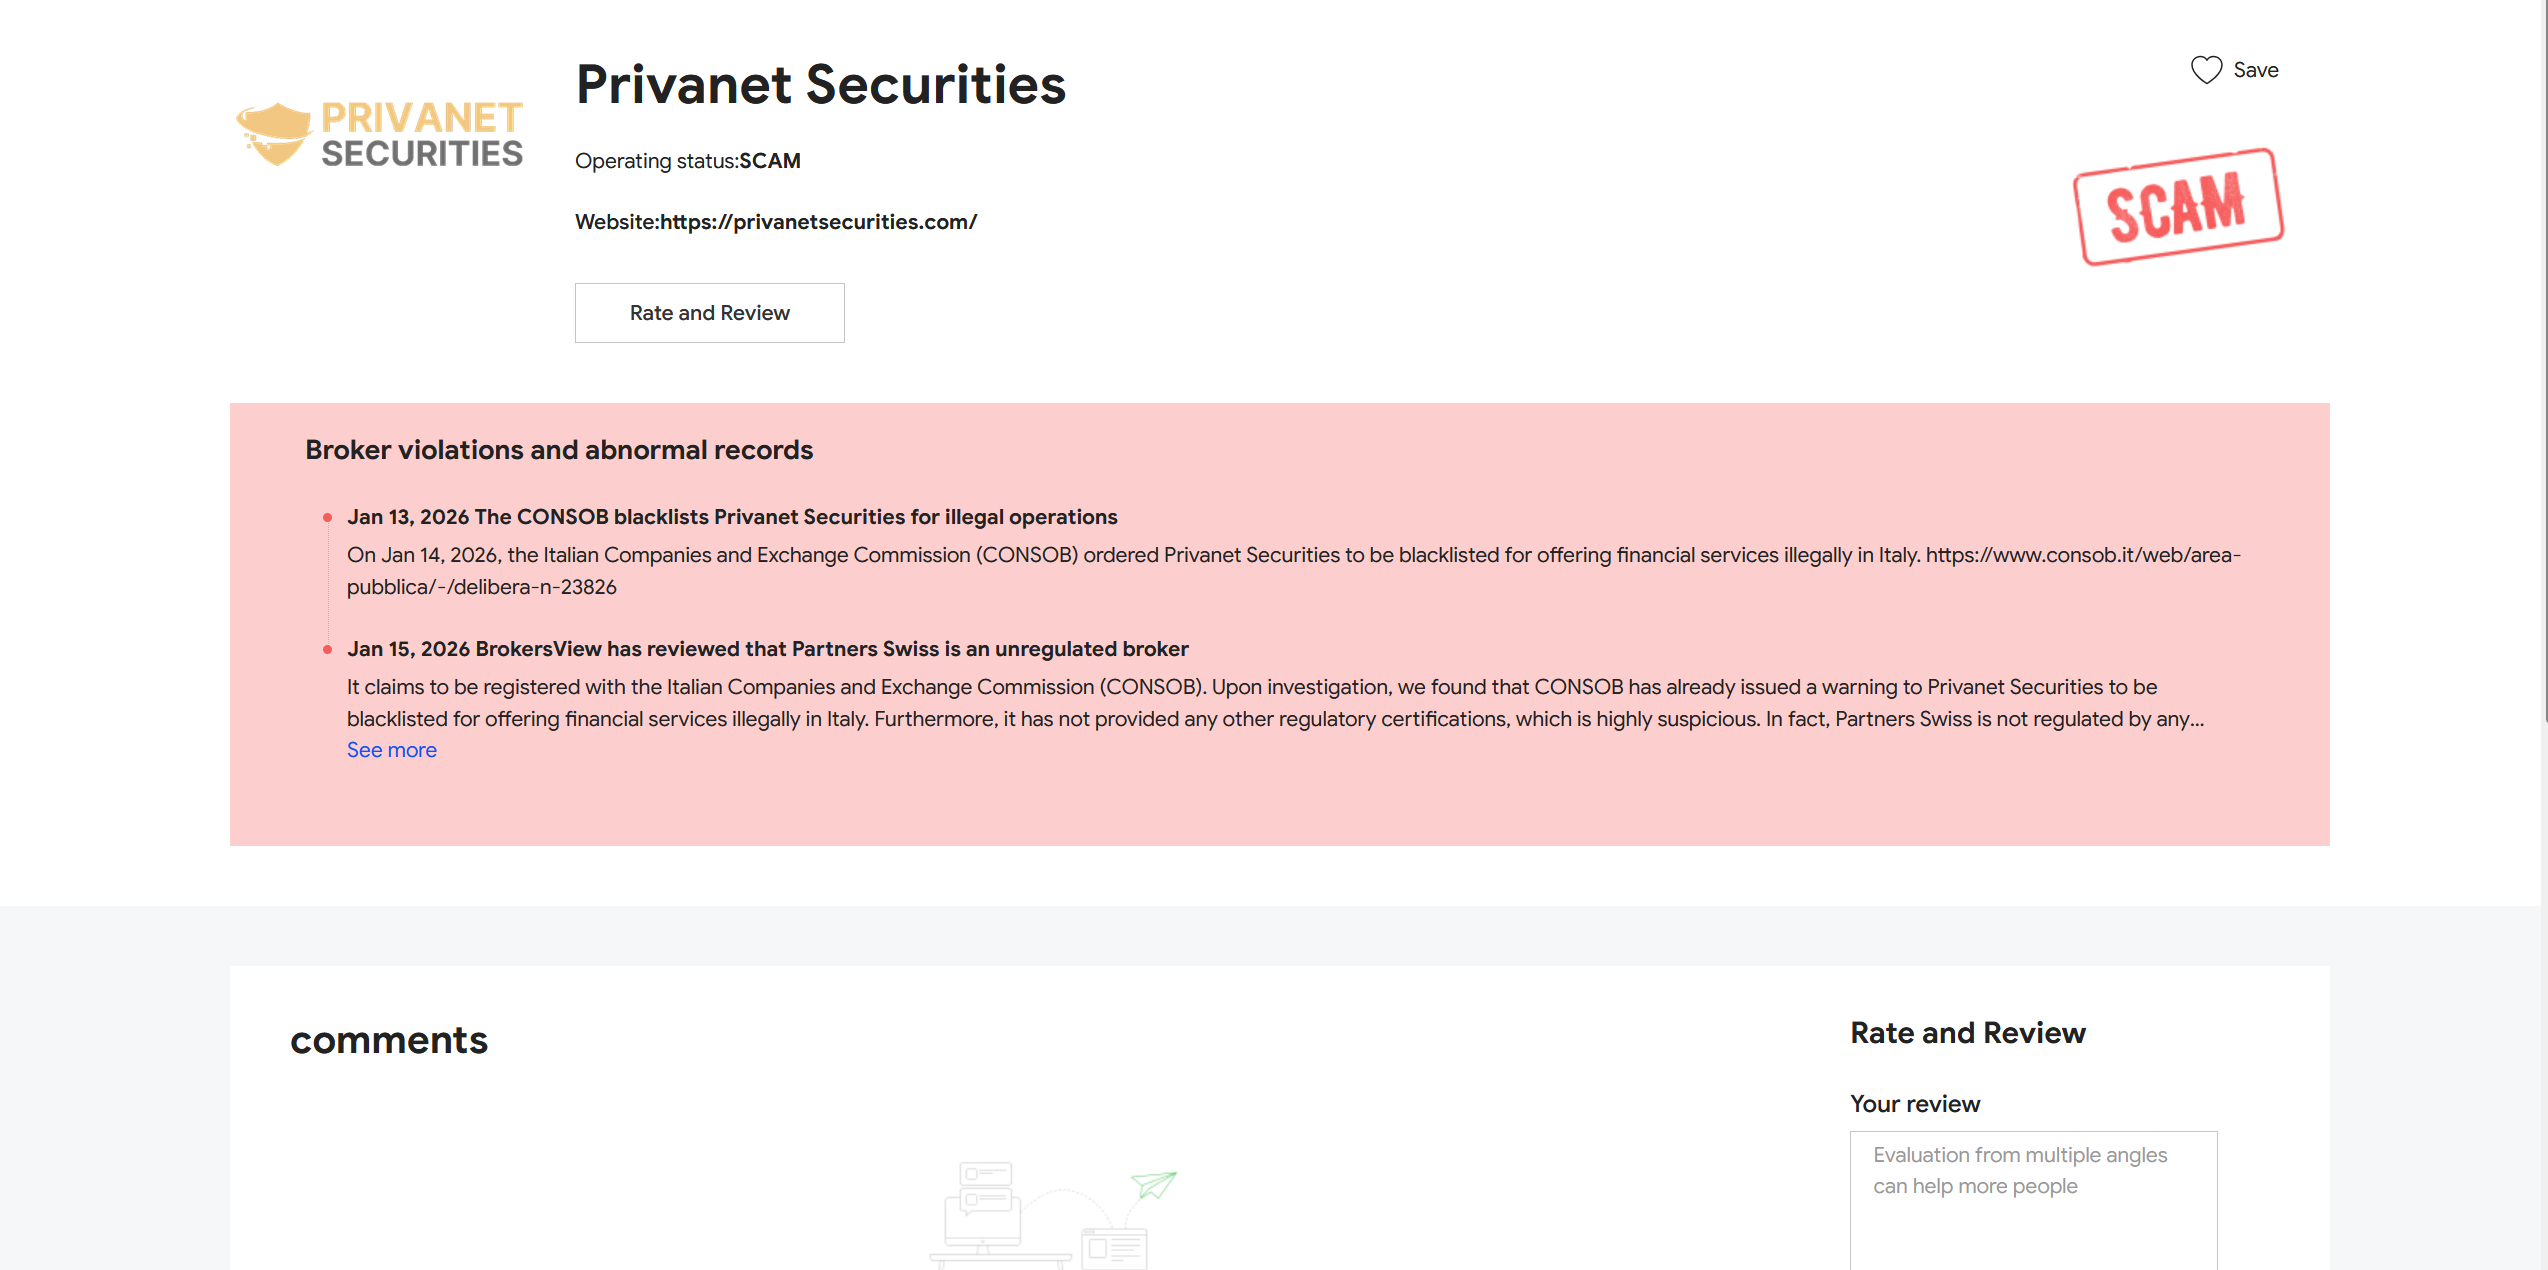Click the Broker violations and abnormal records heading
The width and height of the screenshot is (2548, 1270).
click(559, 450)
